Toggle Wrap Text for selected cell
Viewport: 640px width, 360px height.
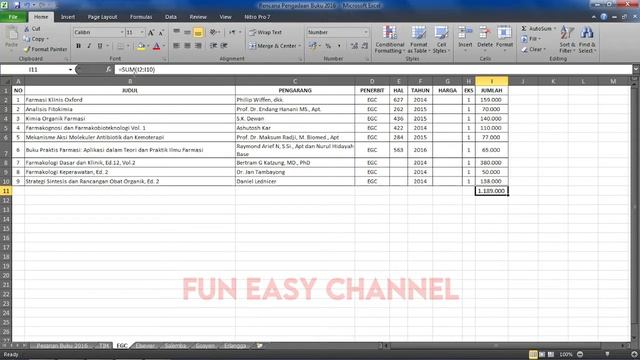266,32
